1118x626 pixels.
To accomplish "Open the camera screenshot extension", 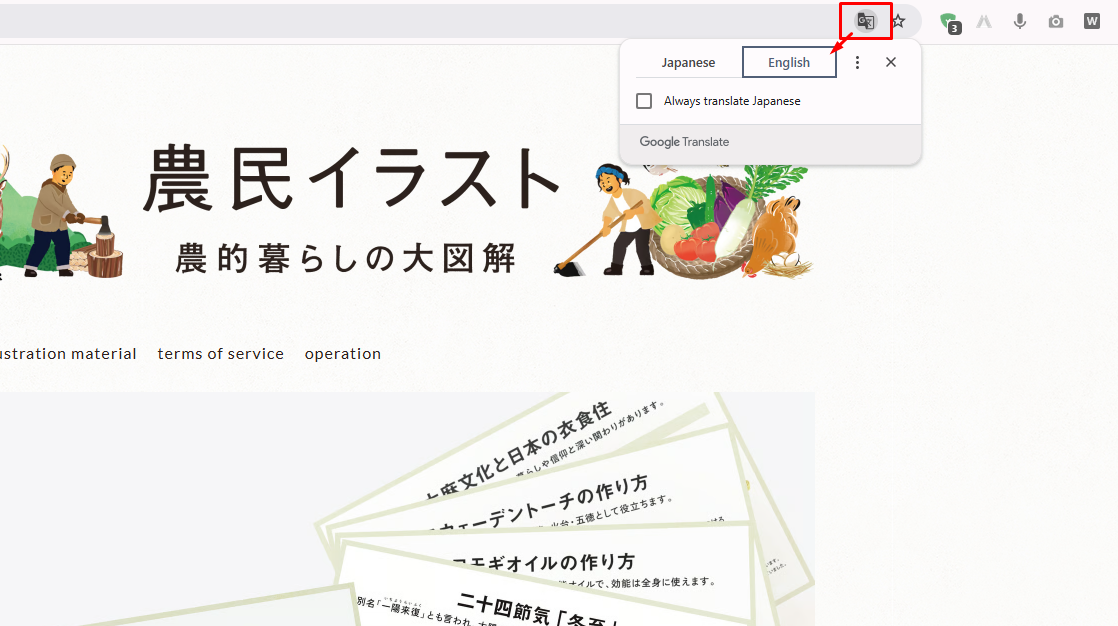I will pos(1055,20).
